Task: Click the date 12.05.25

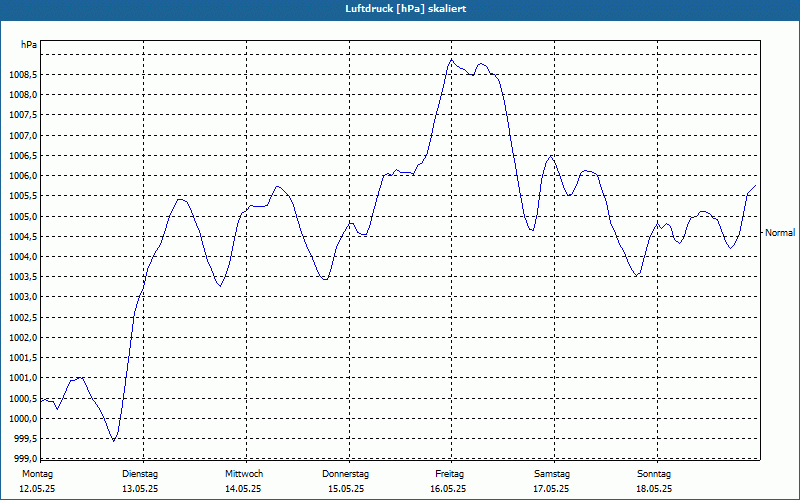Action: (37, 489)
